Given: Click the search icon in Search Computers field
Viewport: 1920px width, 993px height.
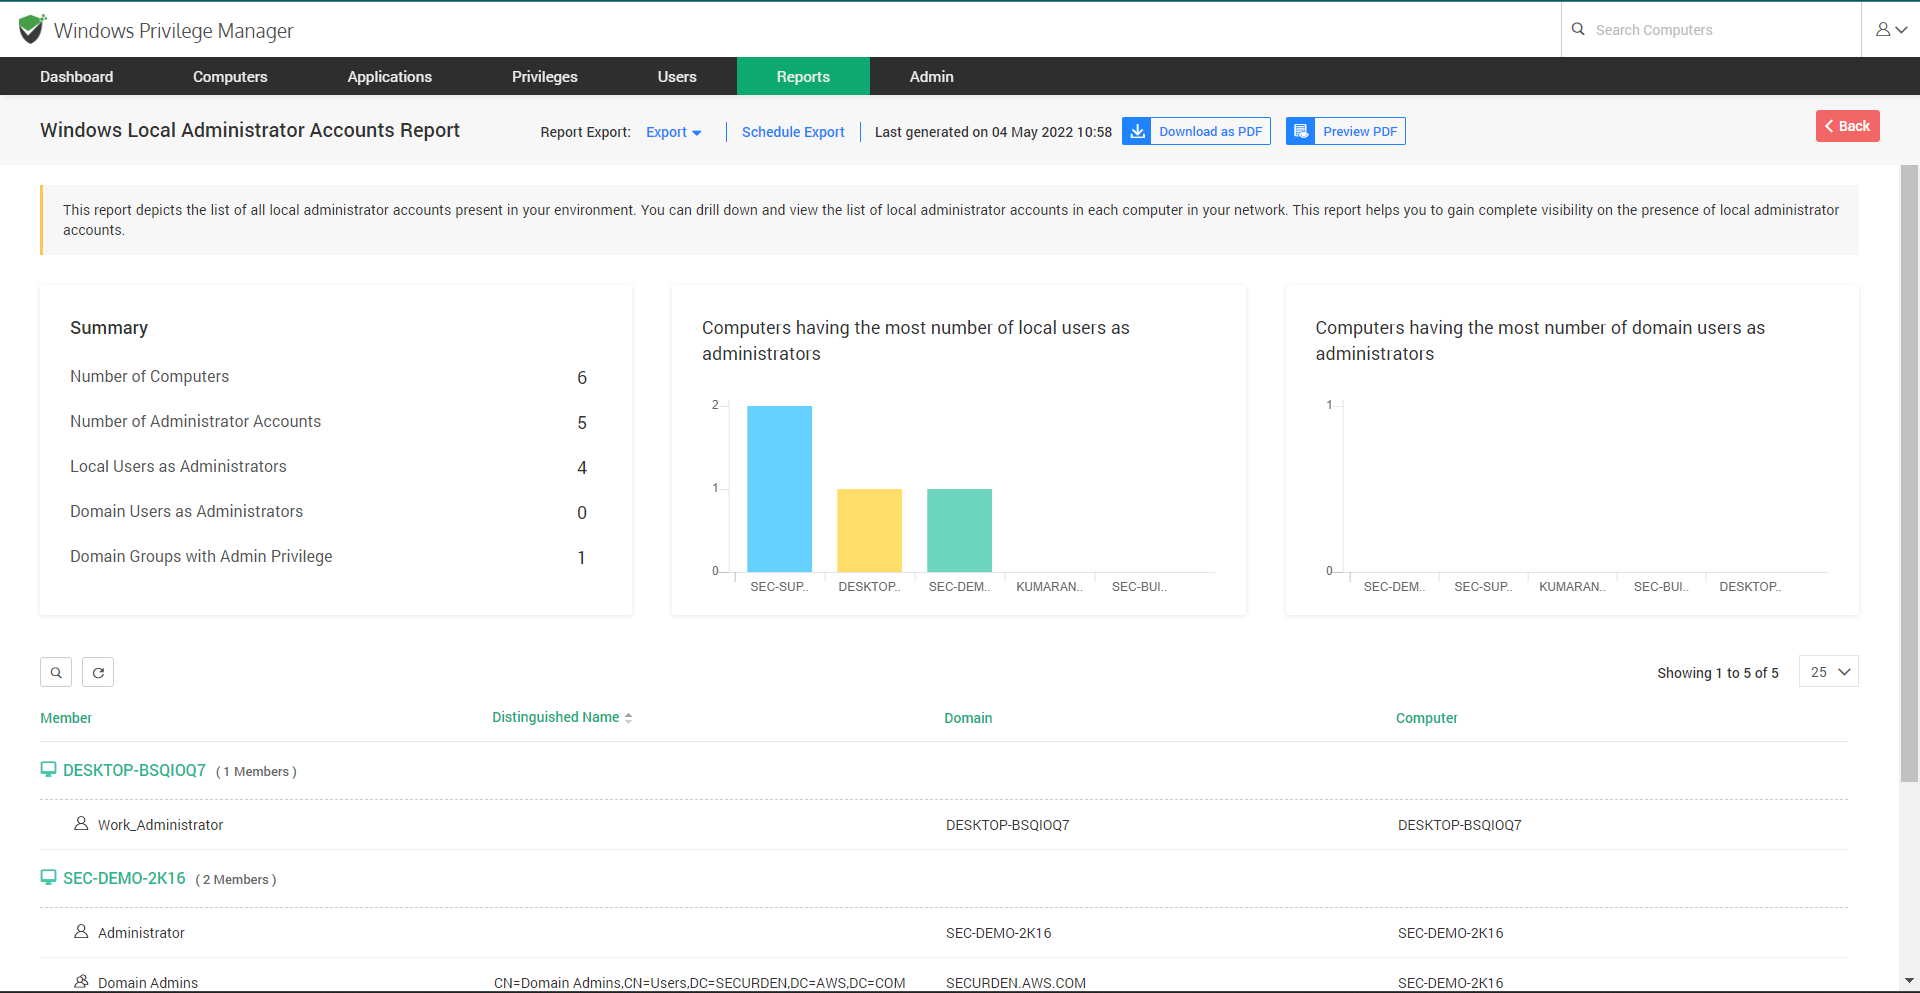Looking at the screenshot, I should click(1578, 29).
